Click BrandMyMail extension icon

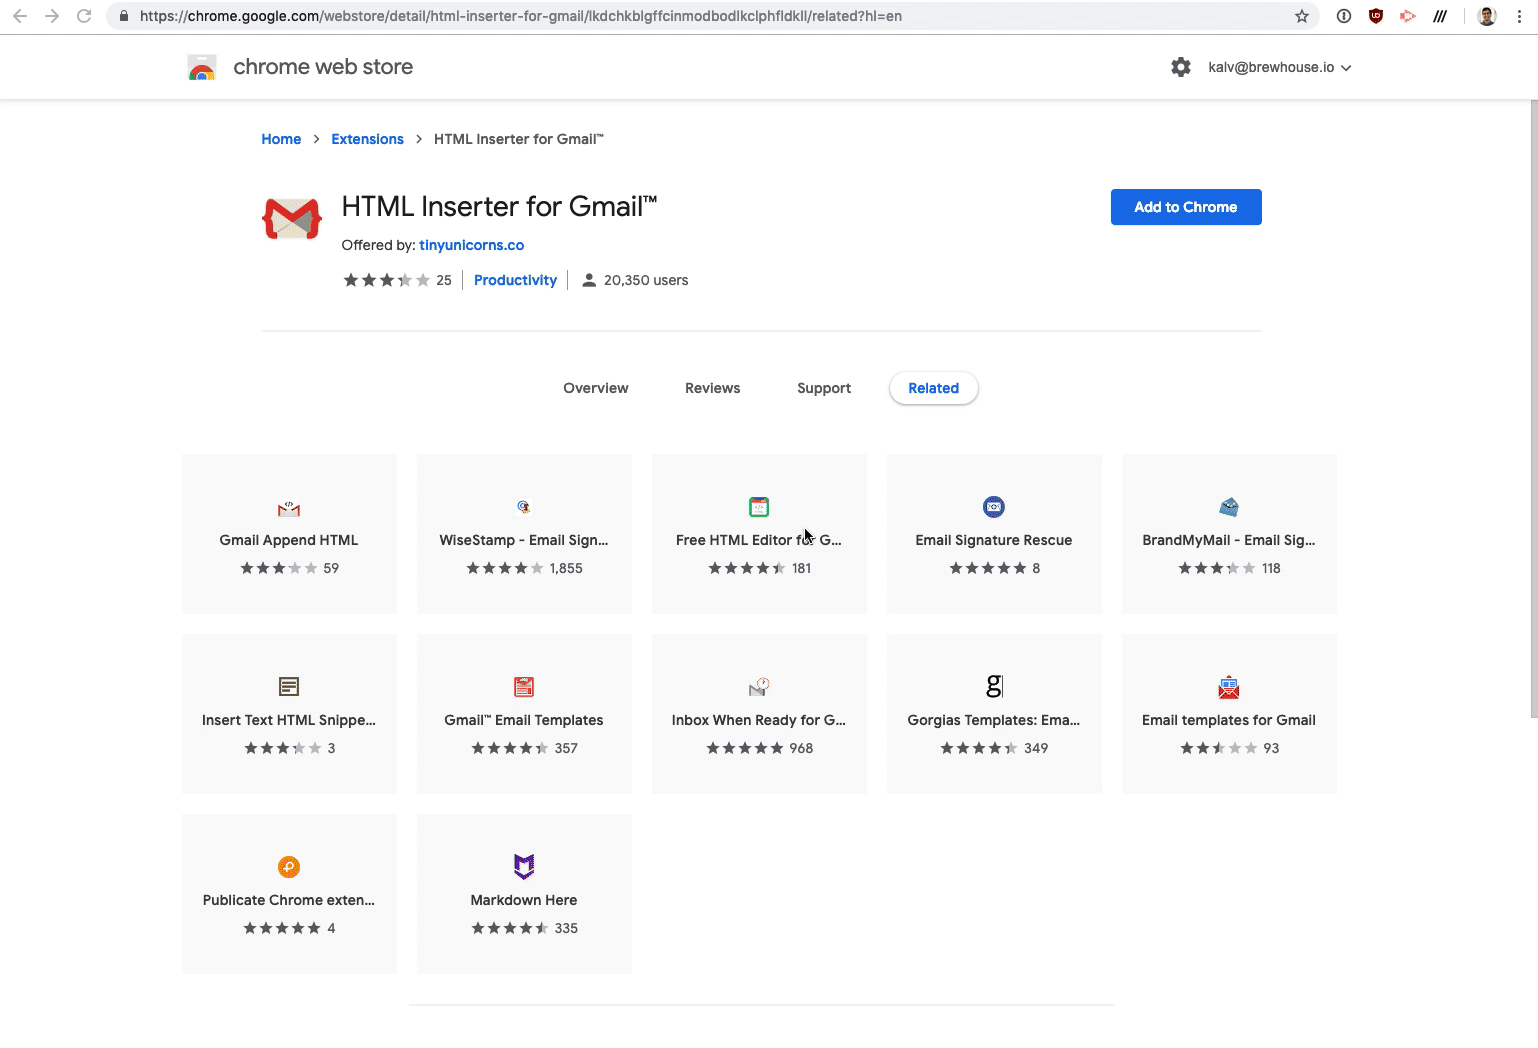(x=1229, y=507)
